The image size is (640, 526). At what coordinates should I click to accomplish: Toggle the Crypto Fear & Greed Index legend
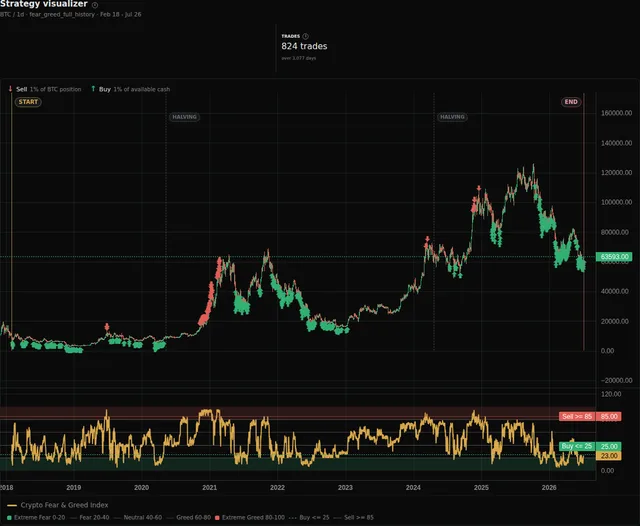pos(58,505)
